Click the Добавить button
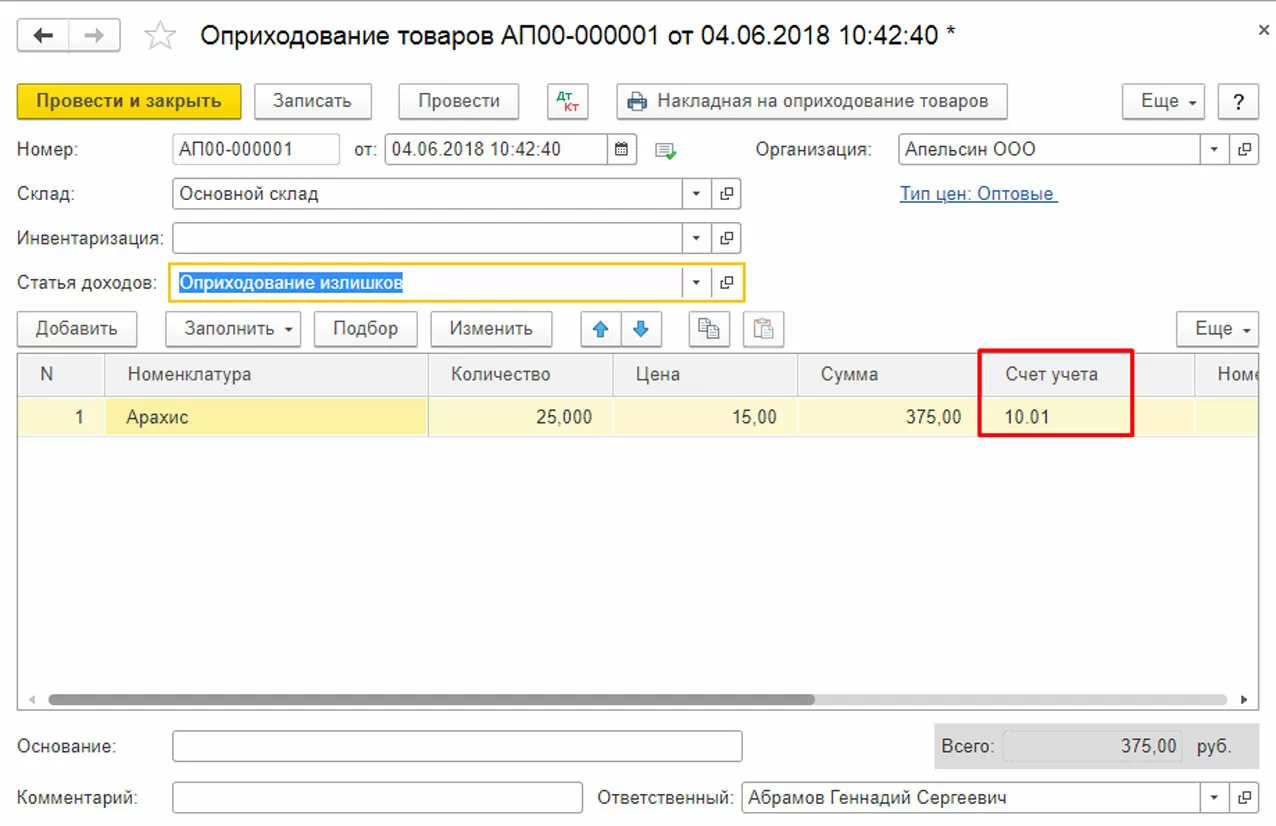 77,329
